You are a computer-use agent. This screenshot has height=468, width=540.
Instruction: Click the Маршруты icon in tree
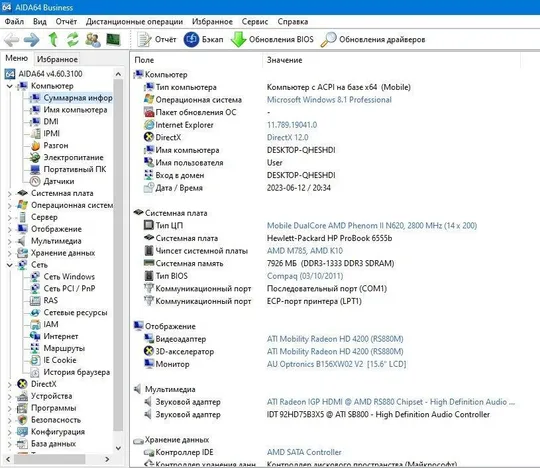click(35, 348)
